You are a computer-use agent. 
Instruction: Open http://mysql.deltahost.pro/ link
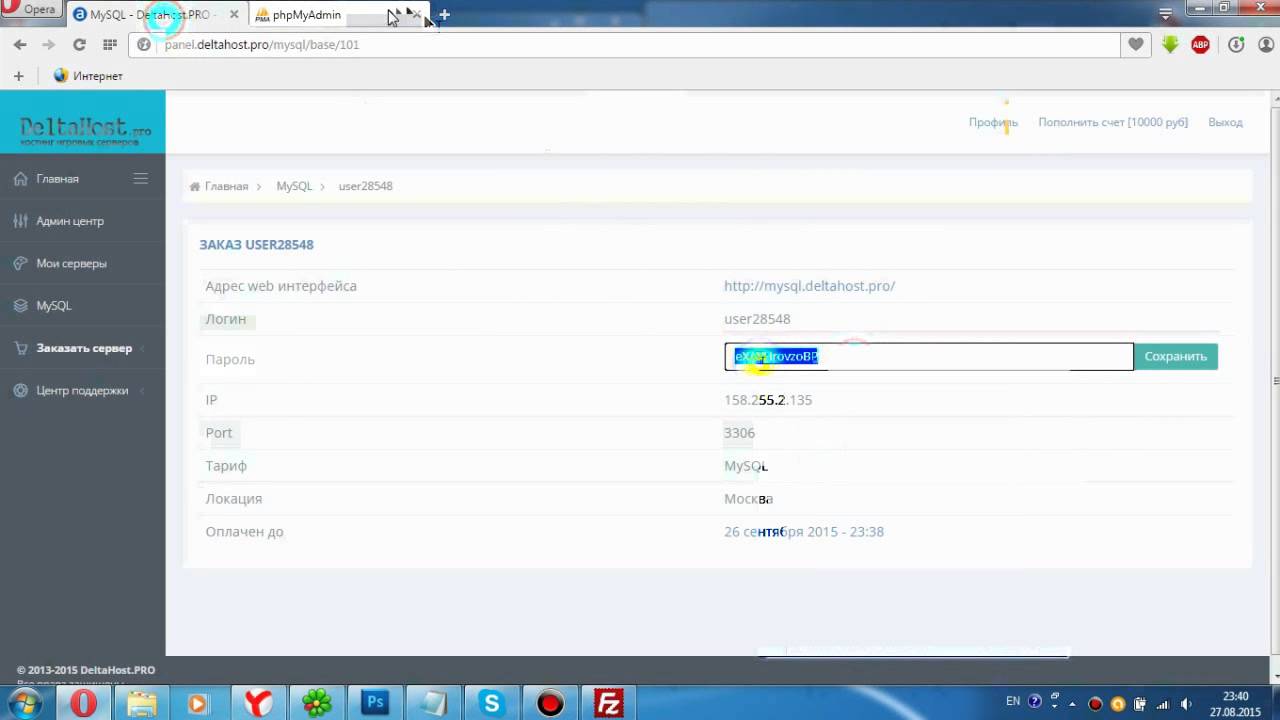click(x=809, y=286)
